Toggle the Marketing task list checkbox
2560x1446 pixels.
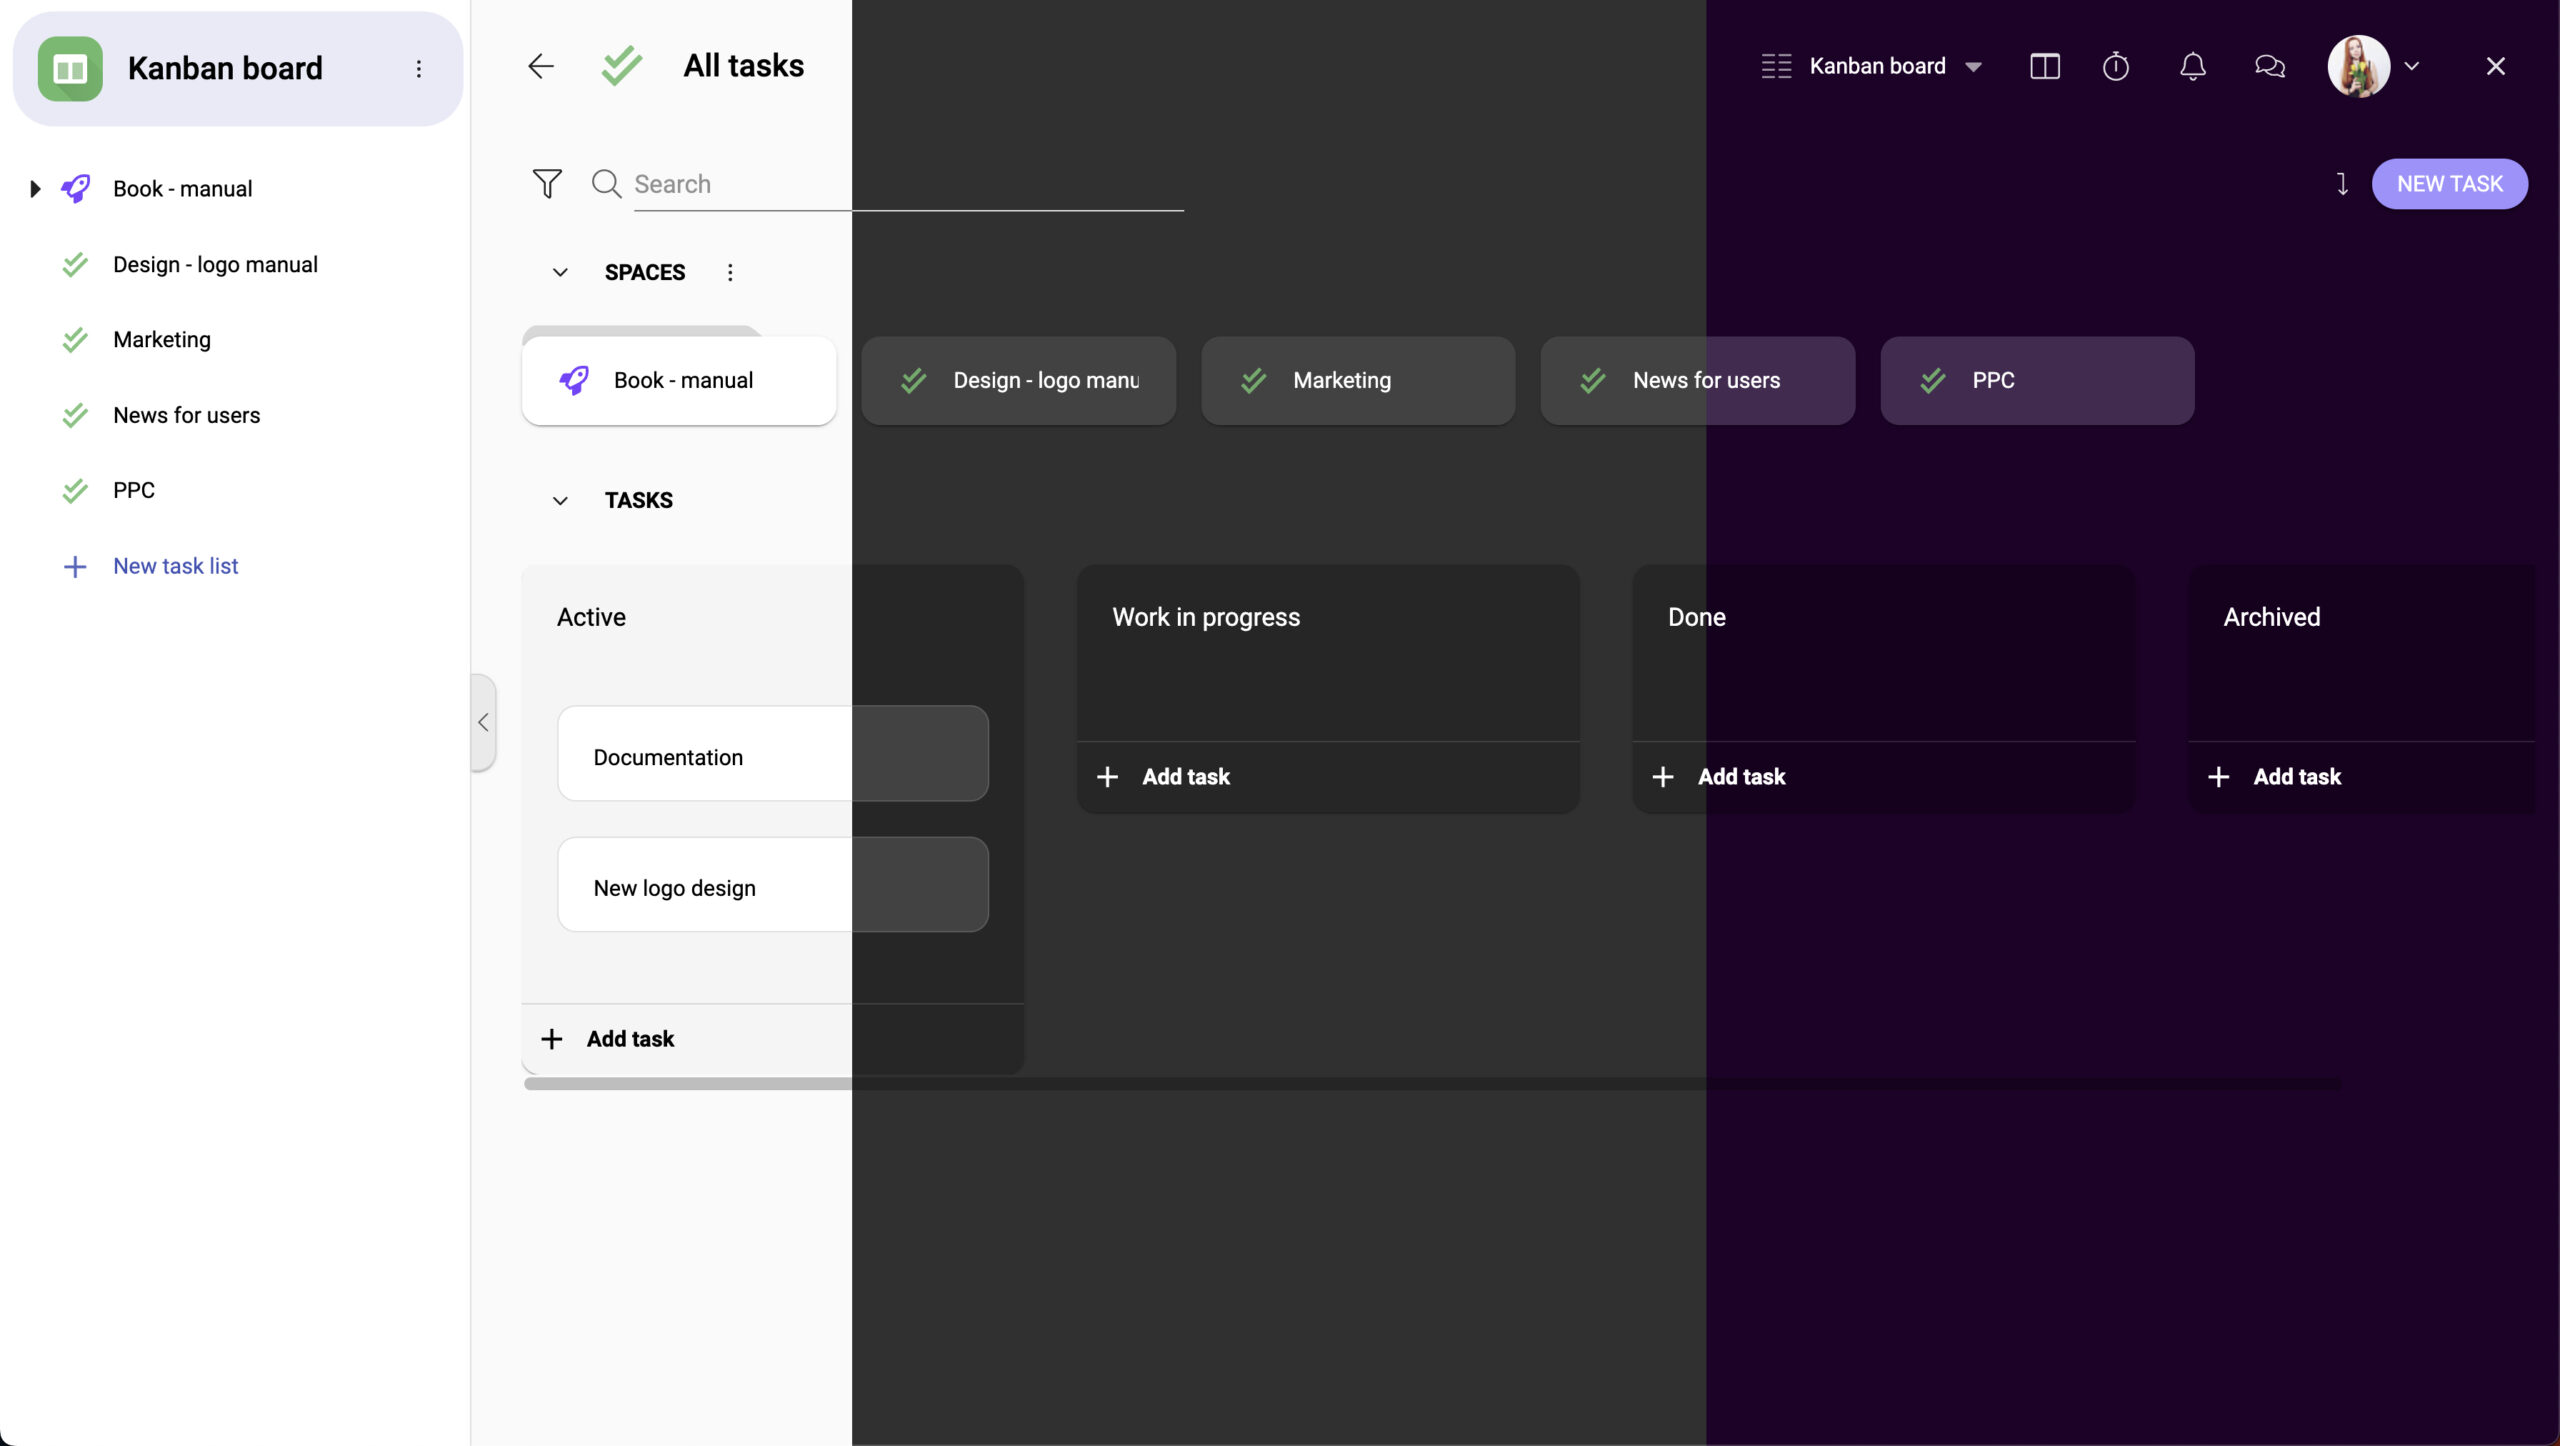click(74, 340)
